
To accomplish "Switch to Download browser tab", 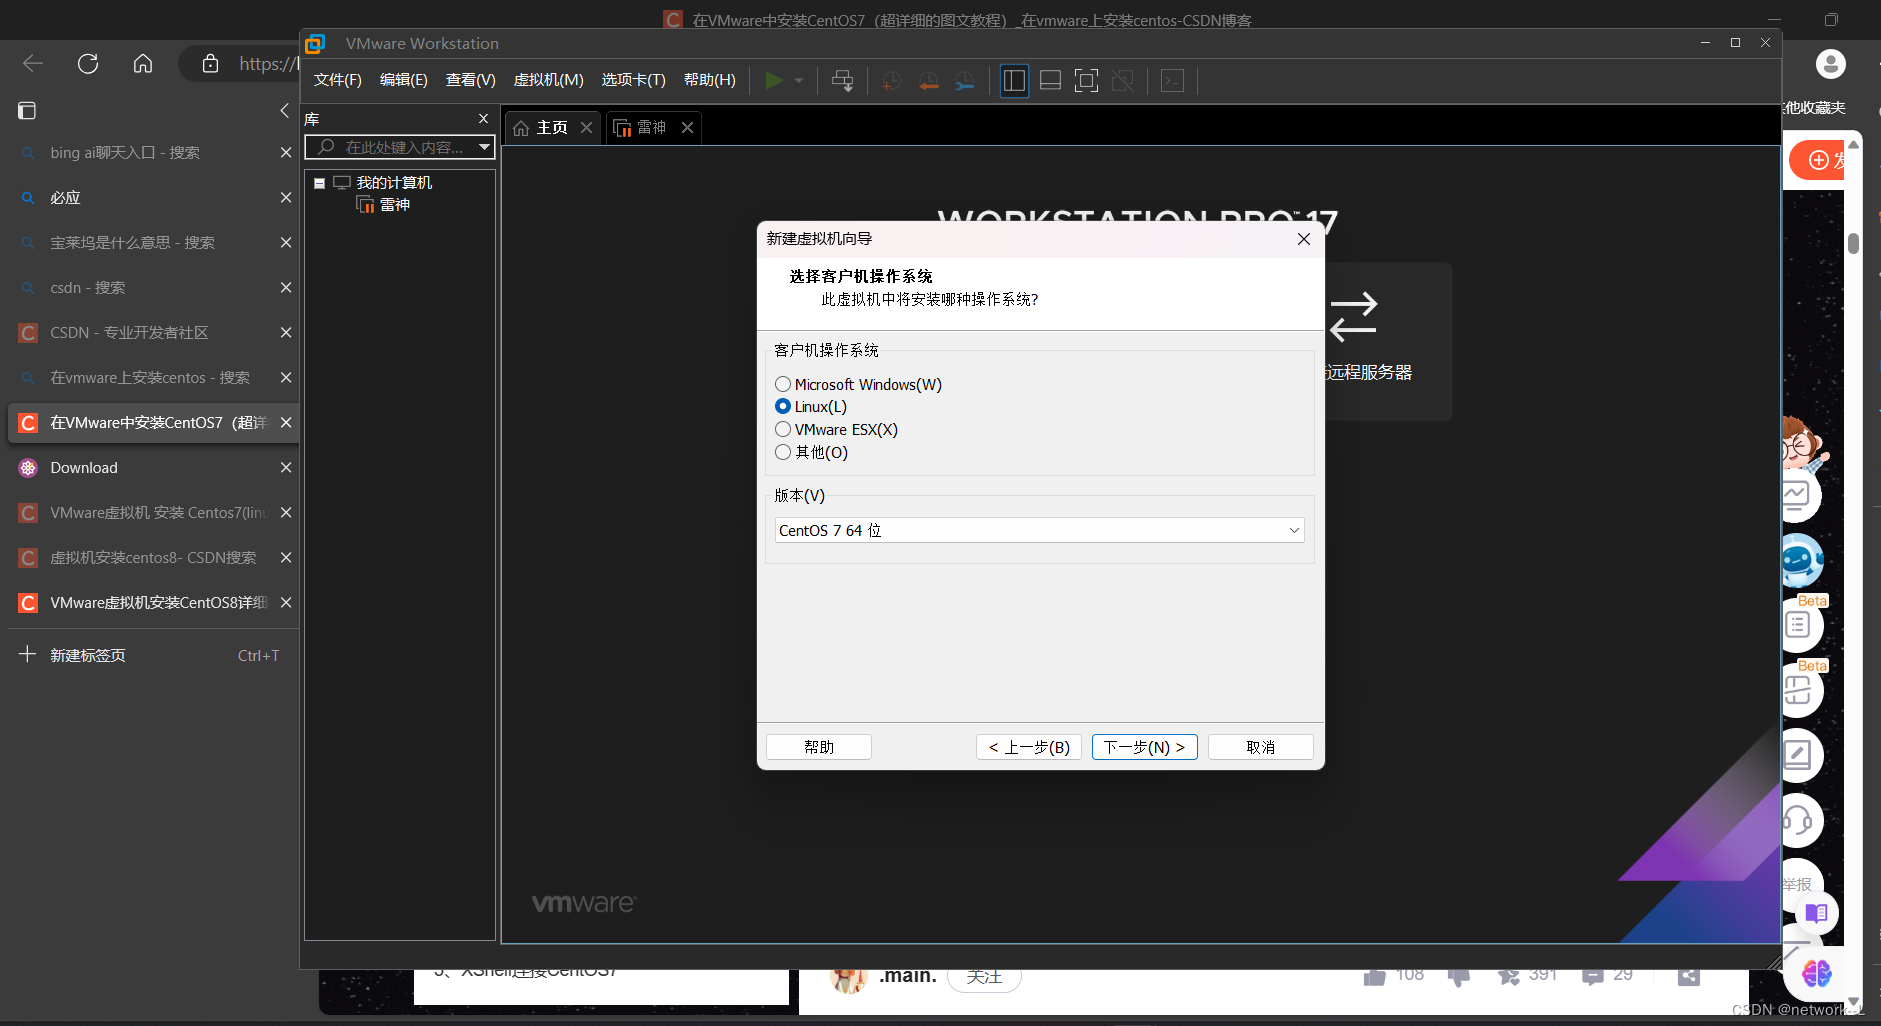I will tap(153, 468).
